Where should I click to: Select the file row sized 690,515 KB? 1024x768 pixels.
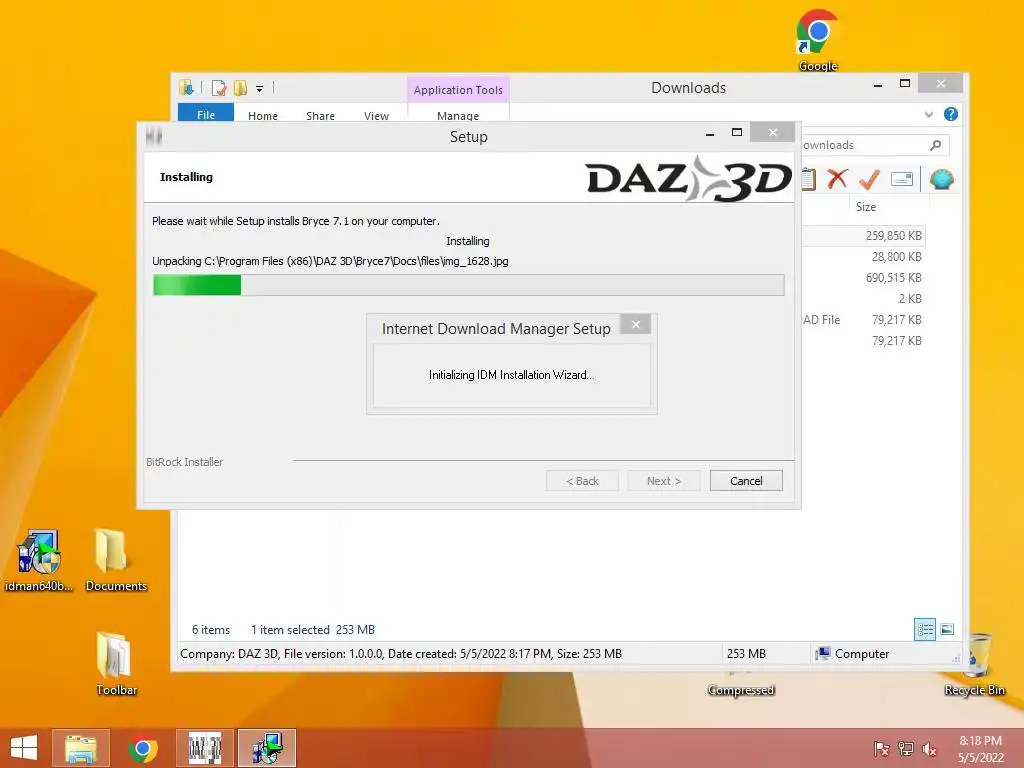tap(863, 278)
